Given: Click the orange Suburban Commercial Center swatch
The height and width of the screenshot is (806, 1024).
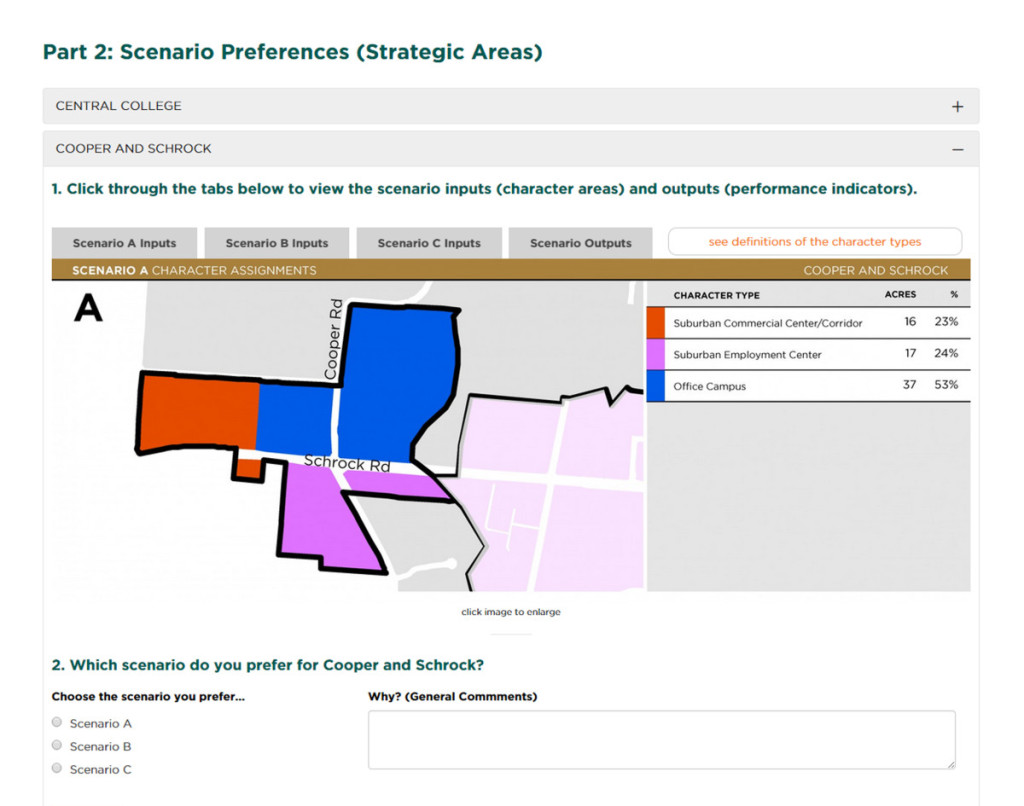Looking at the screenshot, I should 656,323.
